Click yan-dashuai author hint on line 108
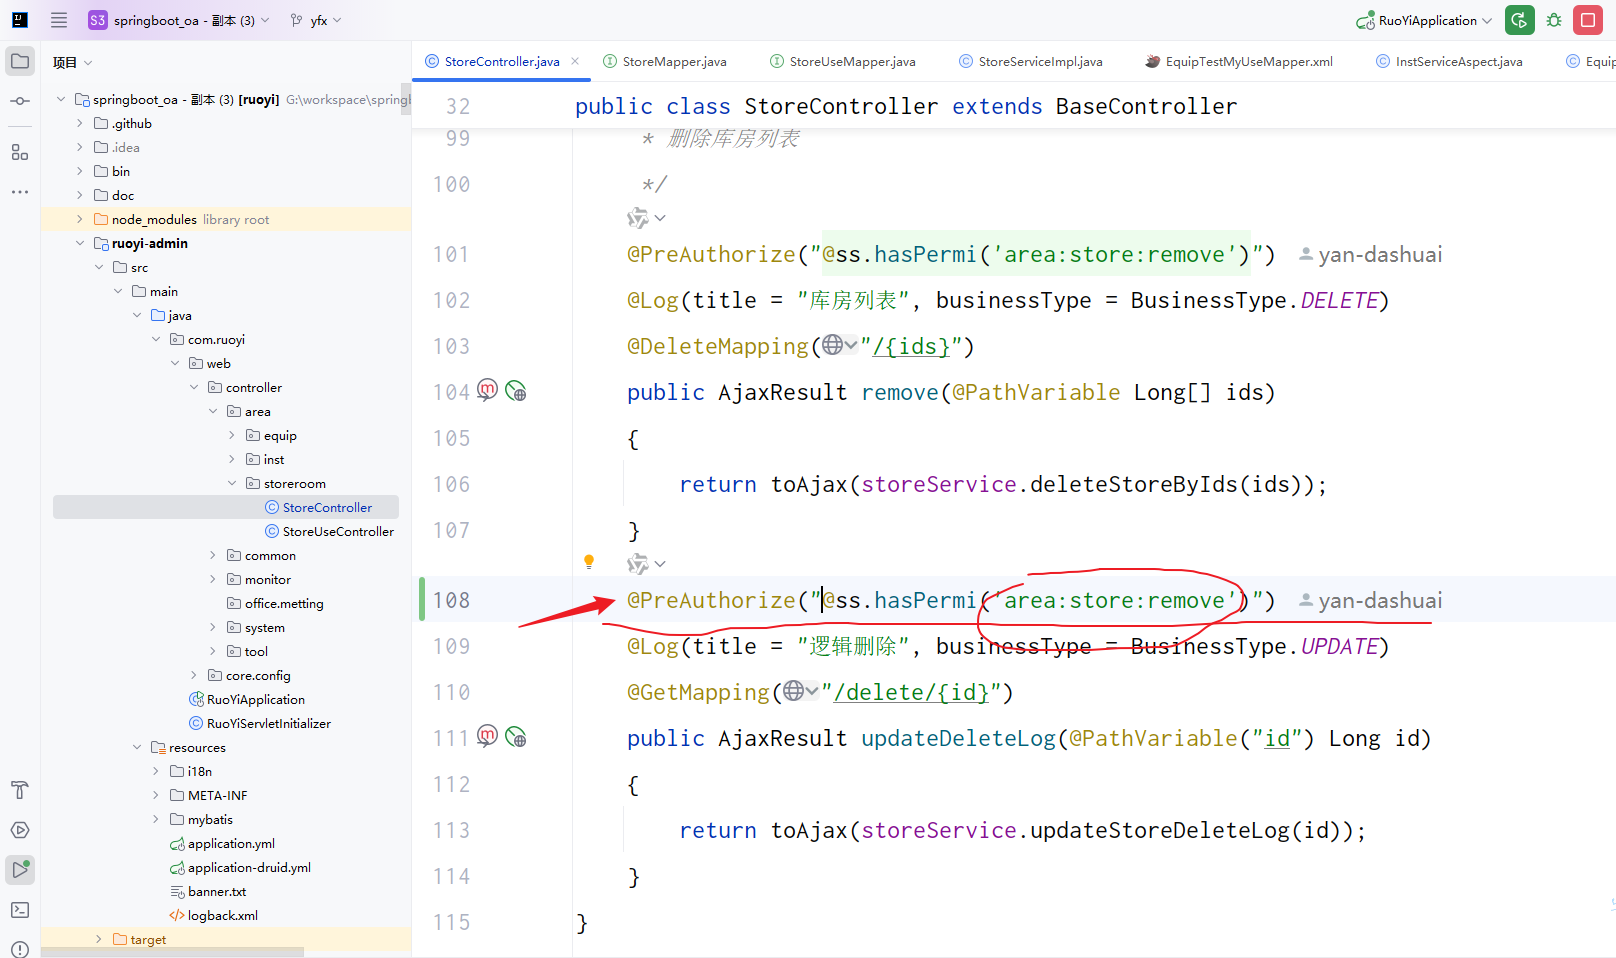Image resolution: width=1616 pixels, height=958 pixels. [x=1370, y=600]
